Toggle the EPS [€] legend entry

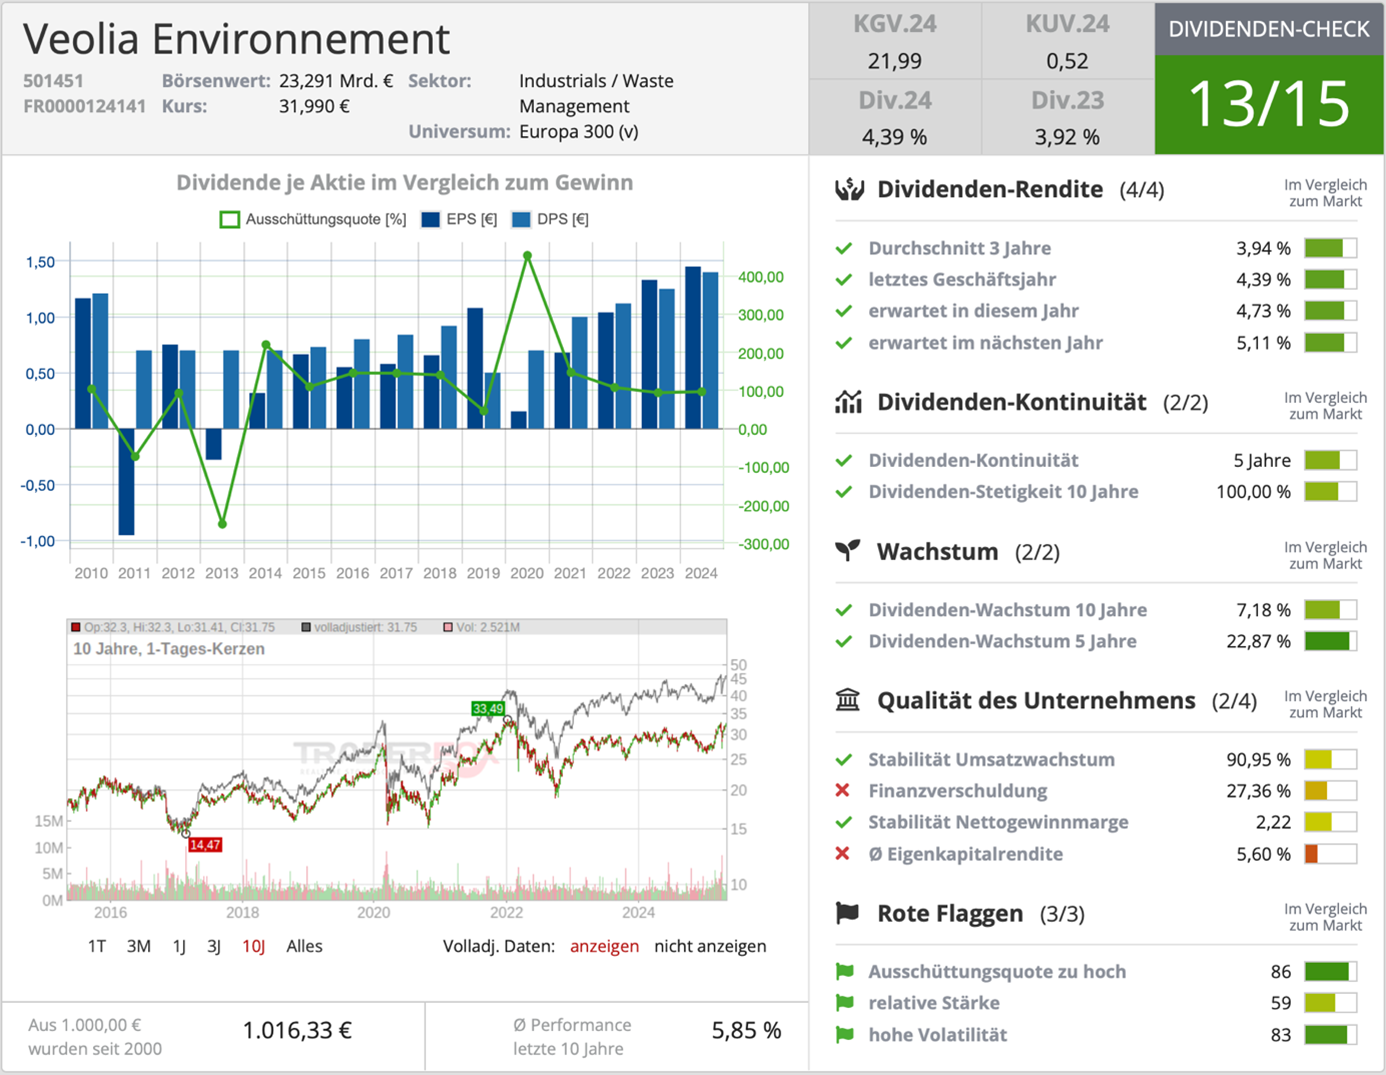459,219
